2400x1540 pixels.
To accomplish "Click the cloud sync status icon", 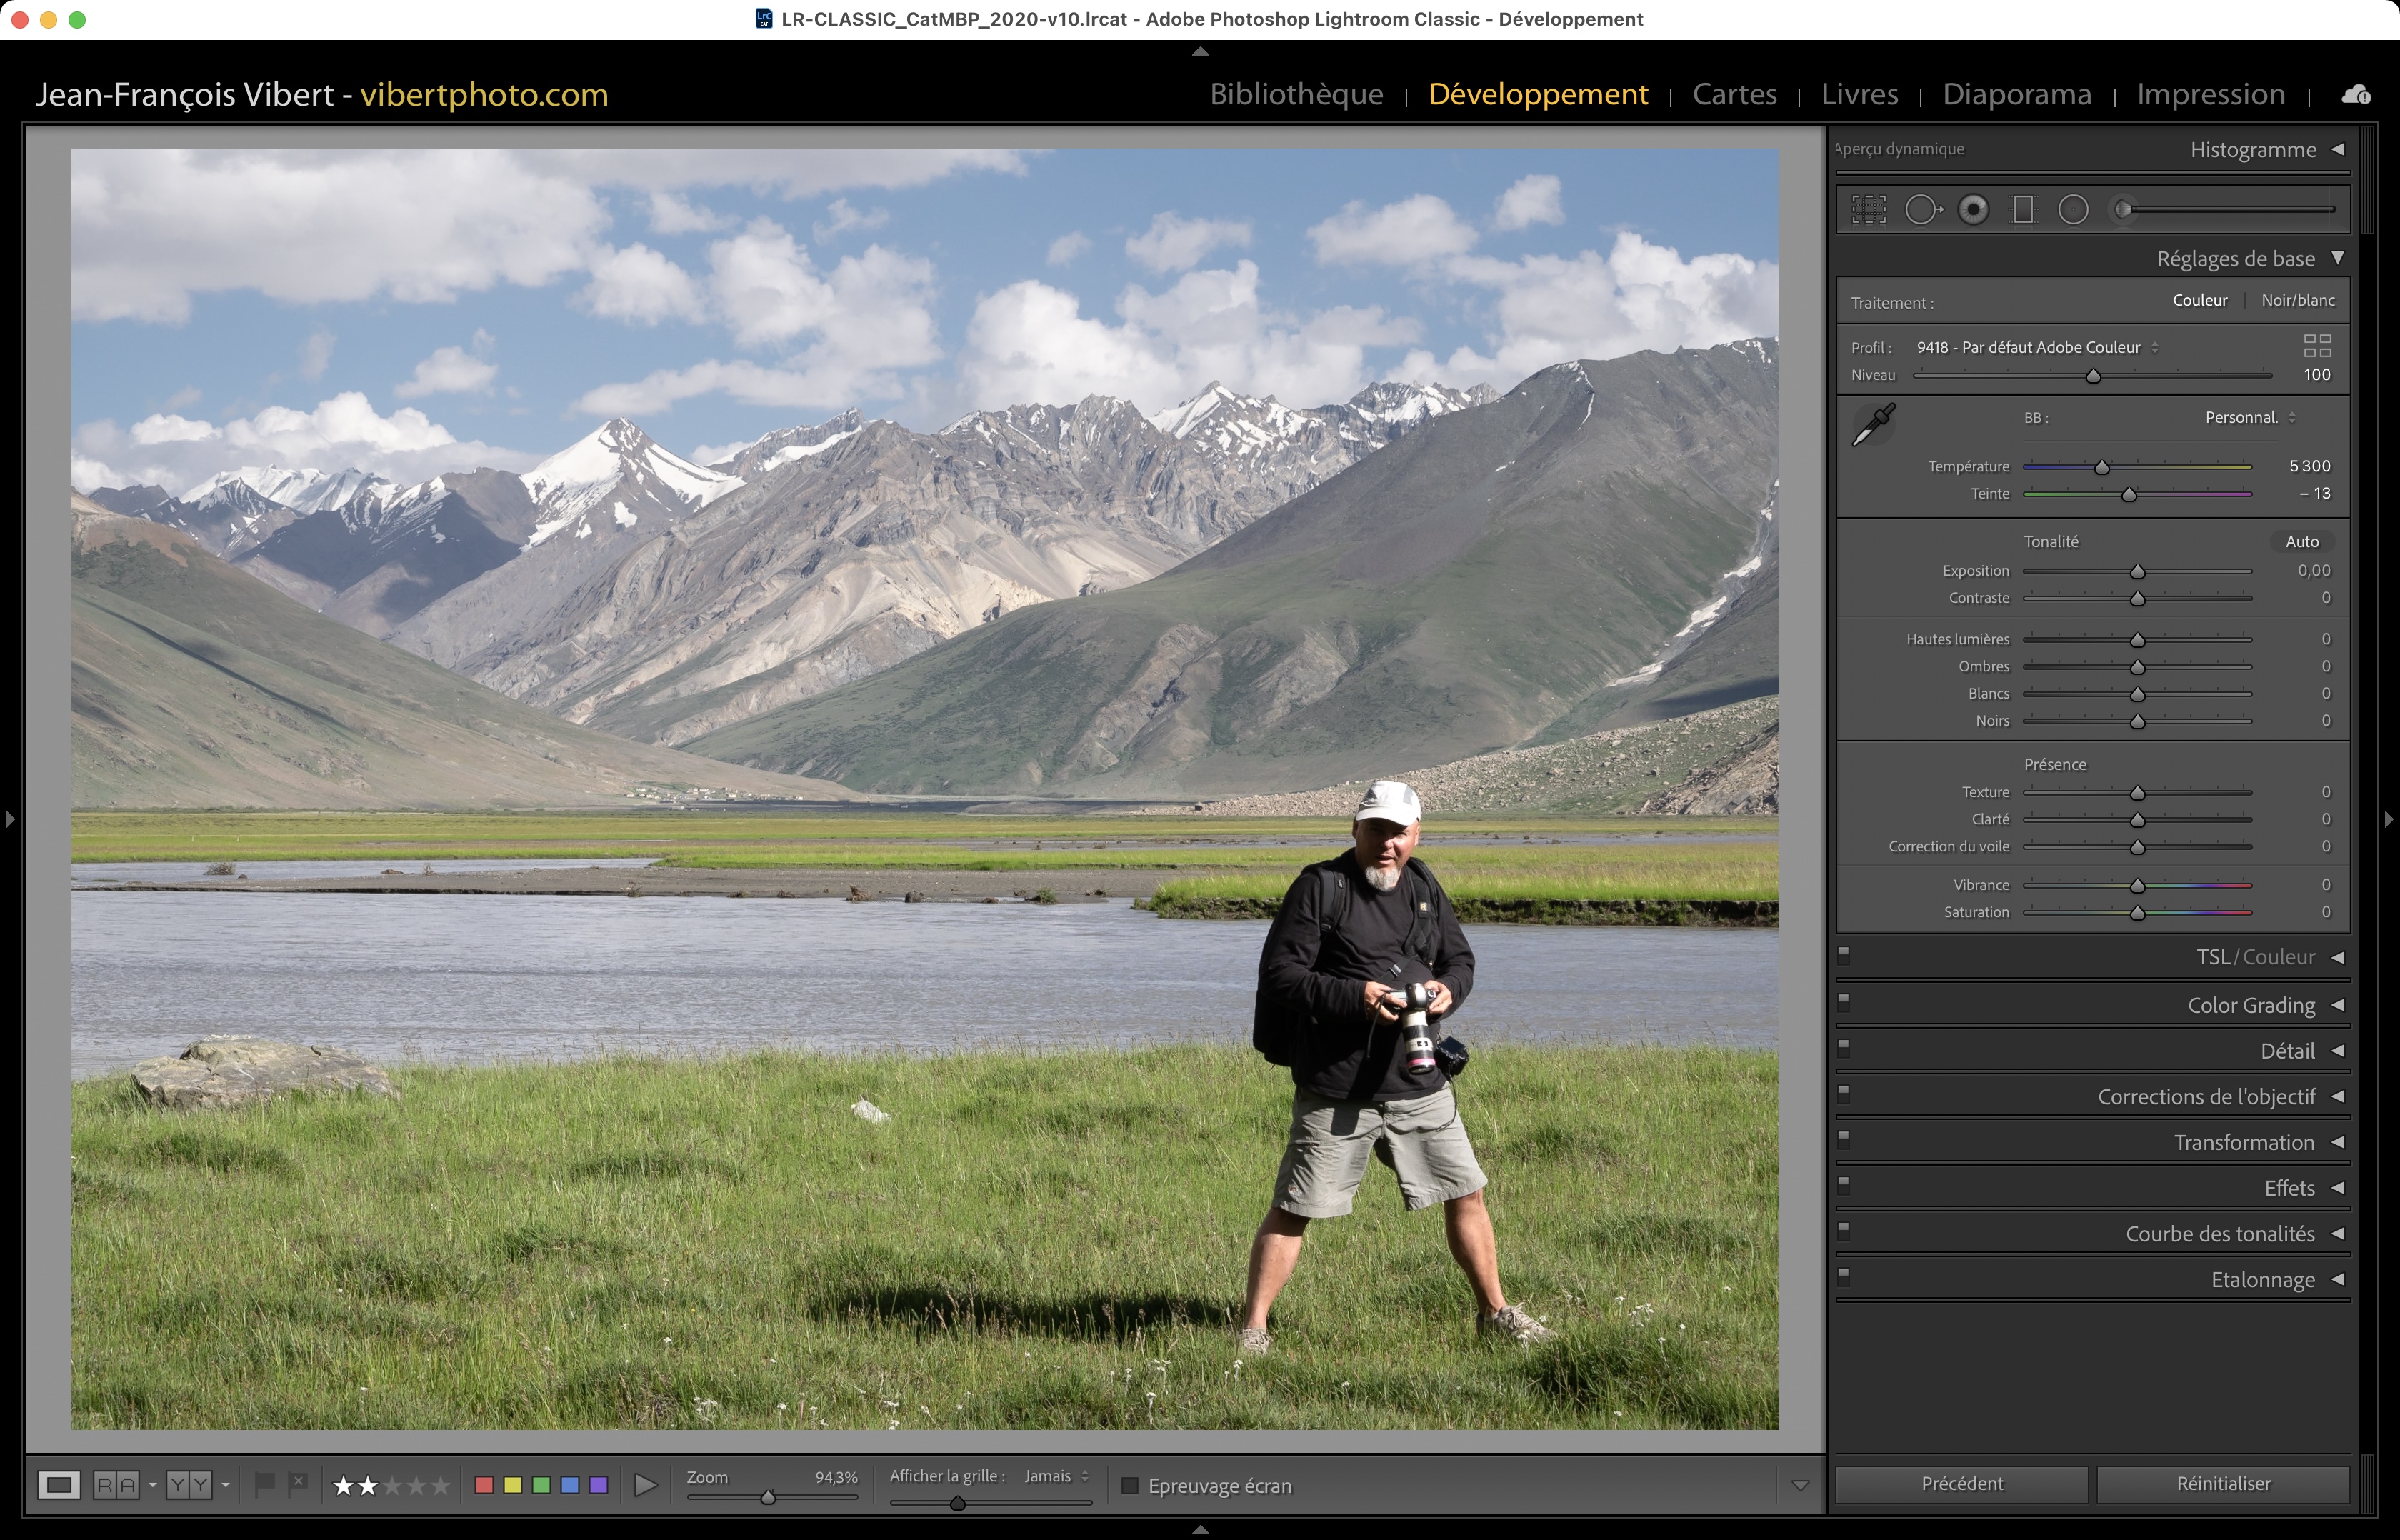I will point(2355,95).
